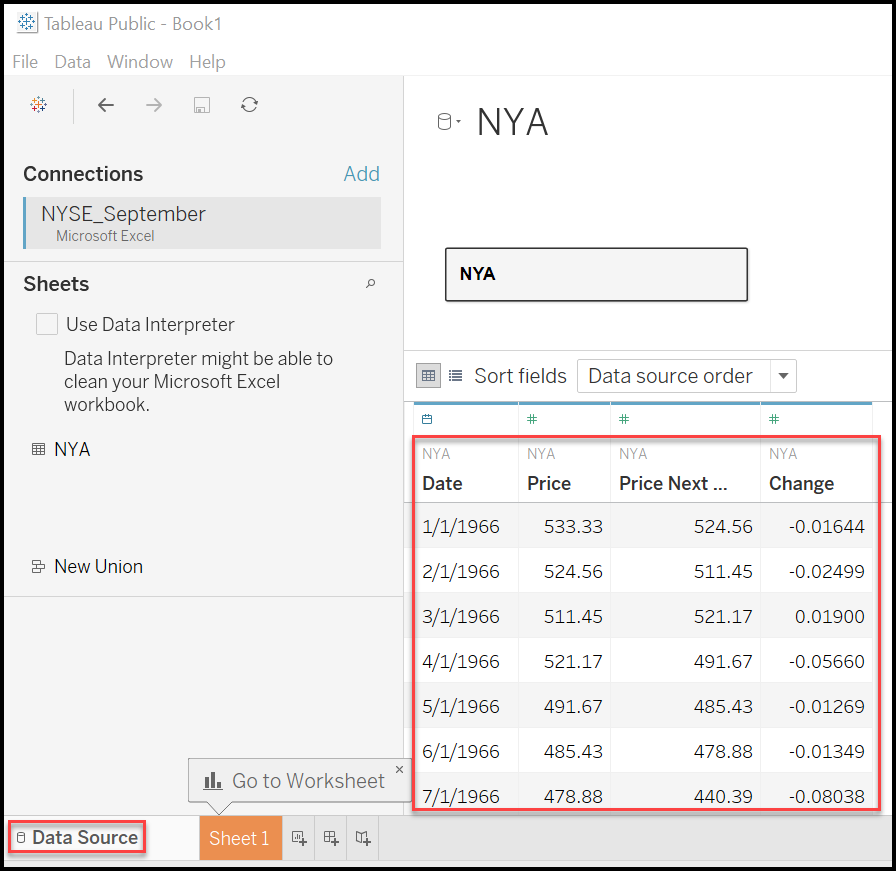Viewport: 896px width, 871px height.
Task: Click the Add link next to Connections
Action: 362,173
